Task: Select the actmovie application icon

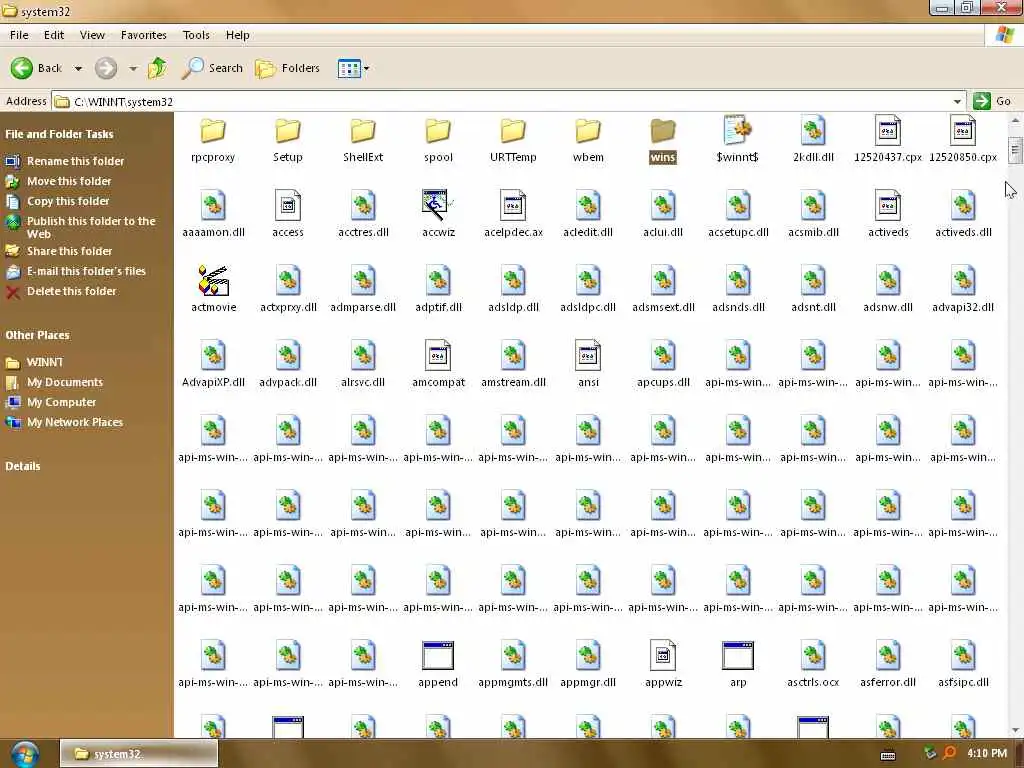Action: point(213,280)
